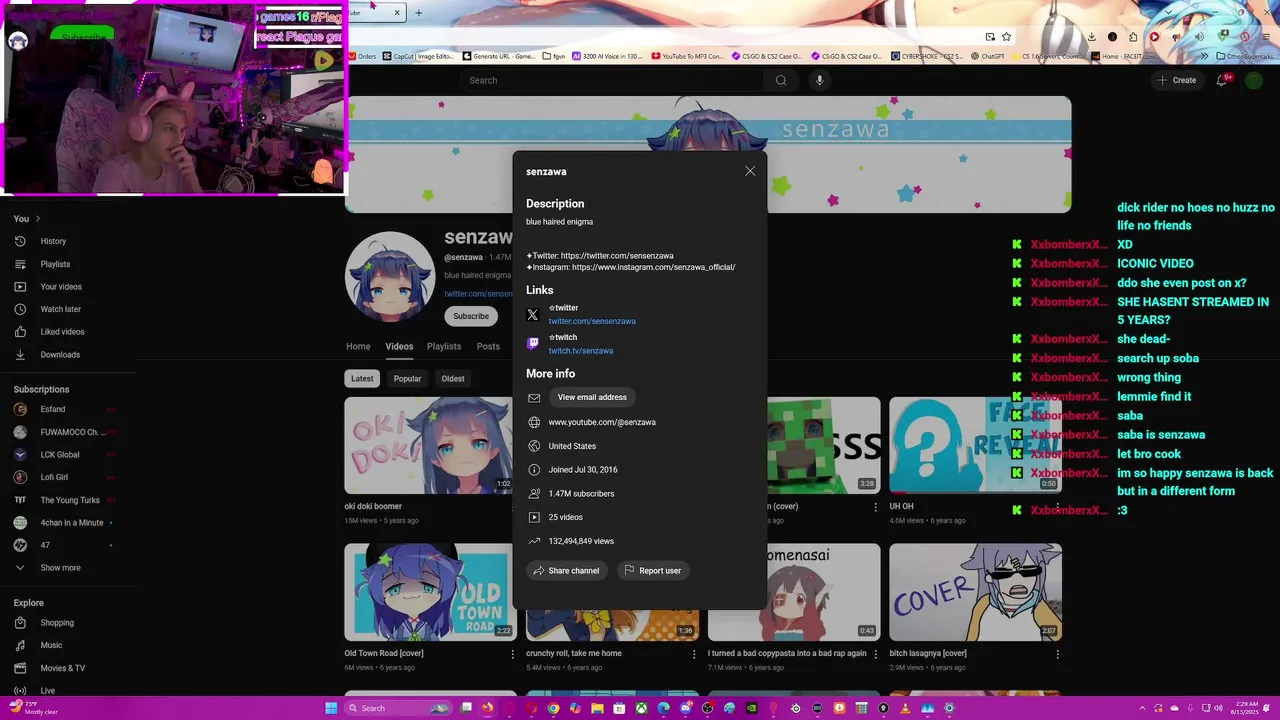This screenshot has height=720, width=1280.
Task: Open more options for crunchy roll video
Action: [x=694, y=654]
